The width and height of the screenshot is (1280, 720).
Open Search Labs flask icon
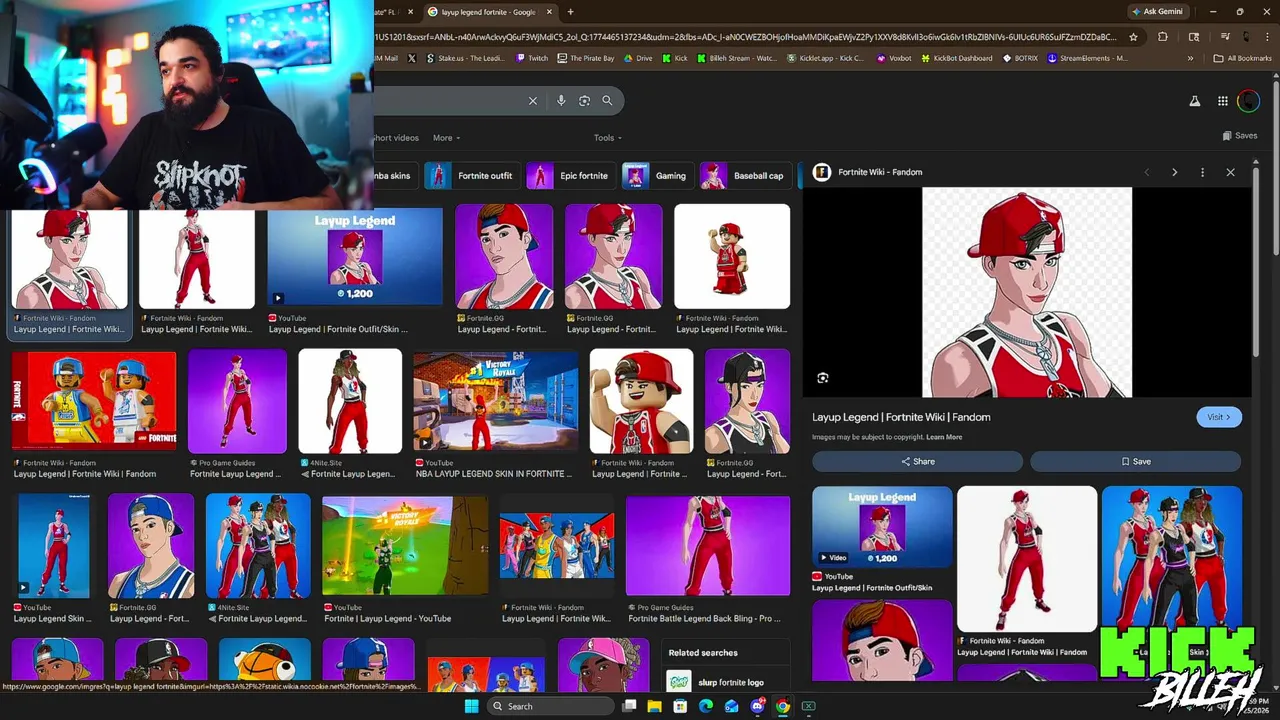click(x=1194, y=101)
